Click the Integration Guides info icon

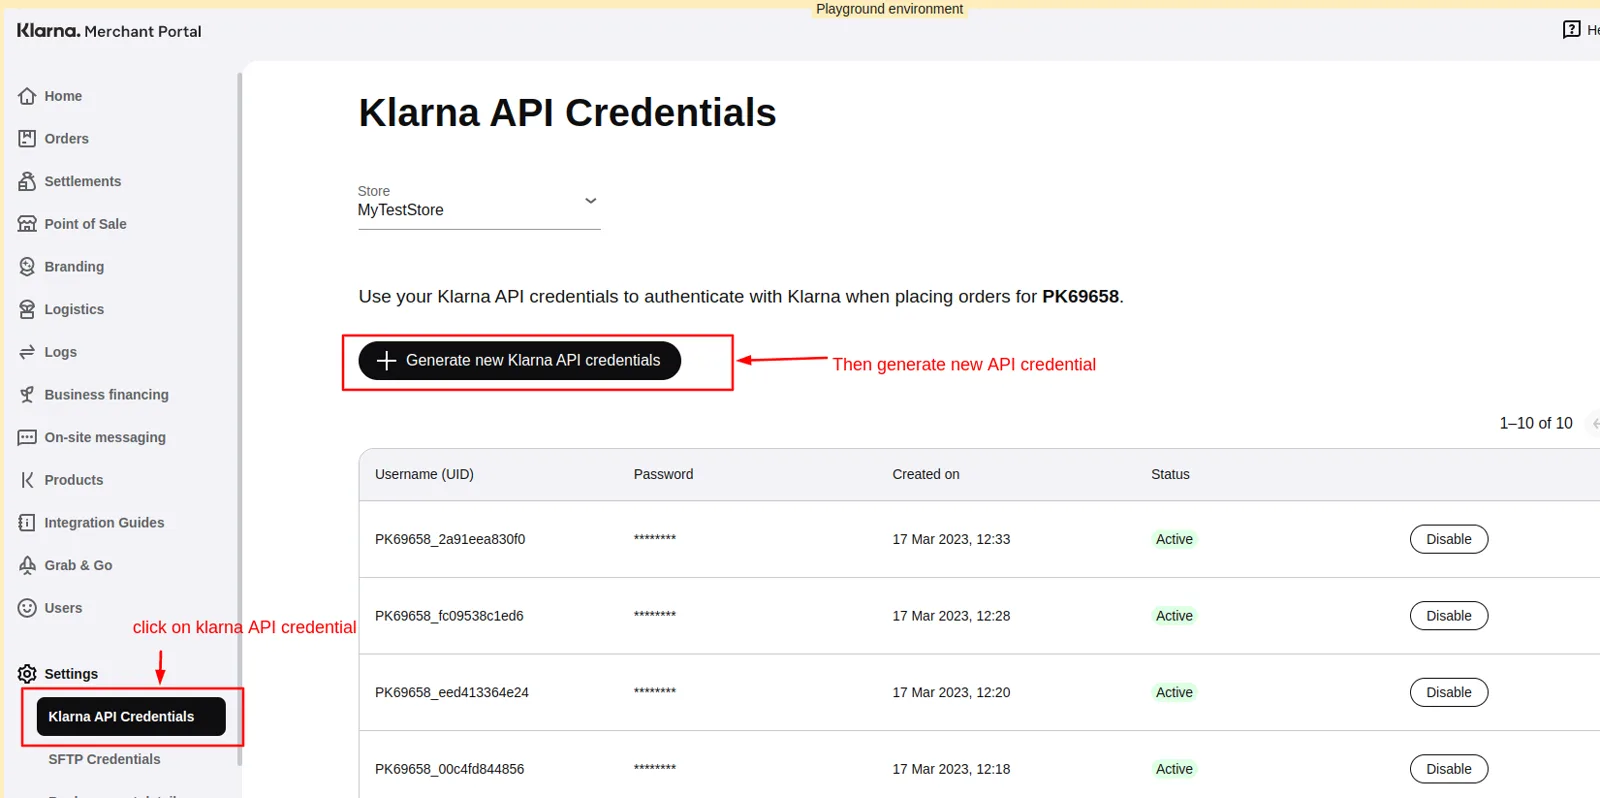[27, 522]
